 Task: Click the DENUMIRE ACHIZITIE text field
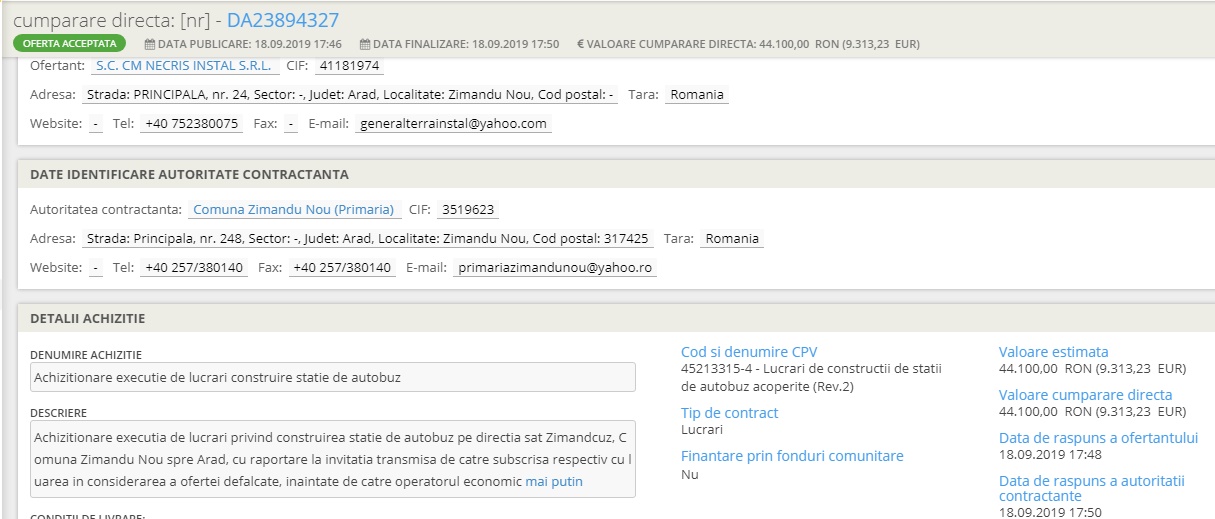click(x=333, y=377)
